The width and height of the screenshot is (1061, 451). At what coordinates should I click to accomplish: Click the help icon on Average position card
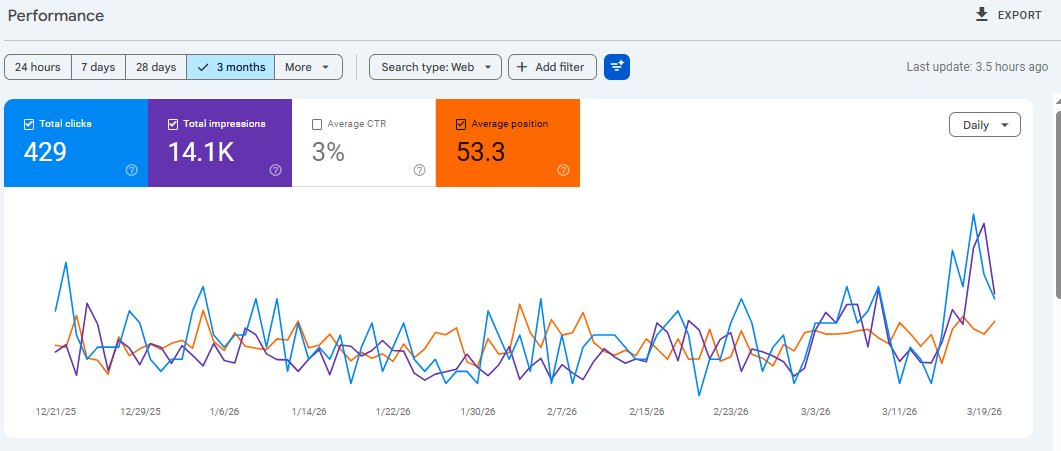(x=563, y=170)
